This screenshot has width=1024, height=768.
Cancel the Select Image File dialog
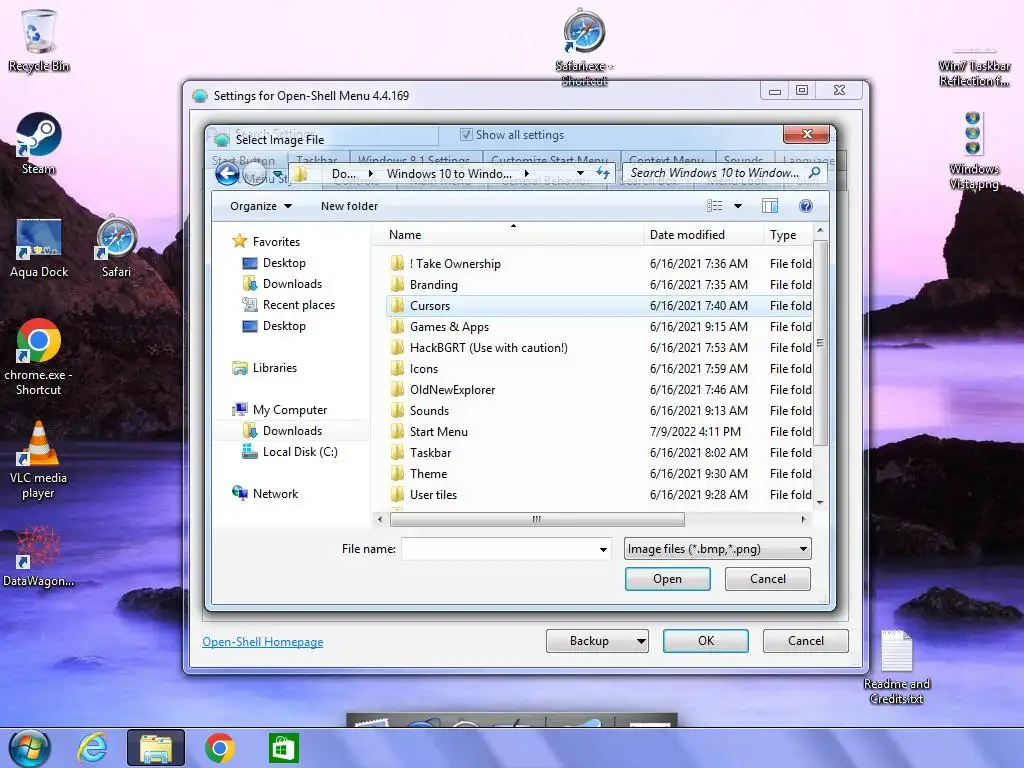point(767,579)
